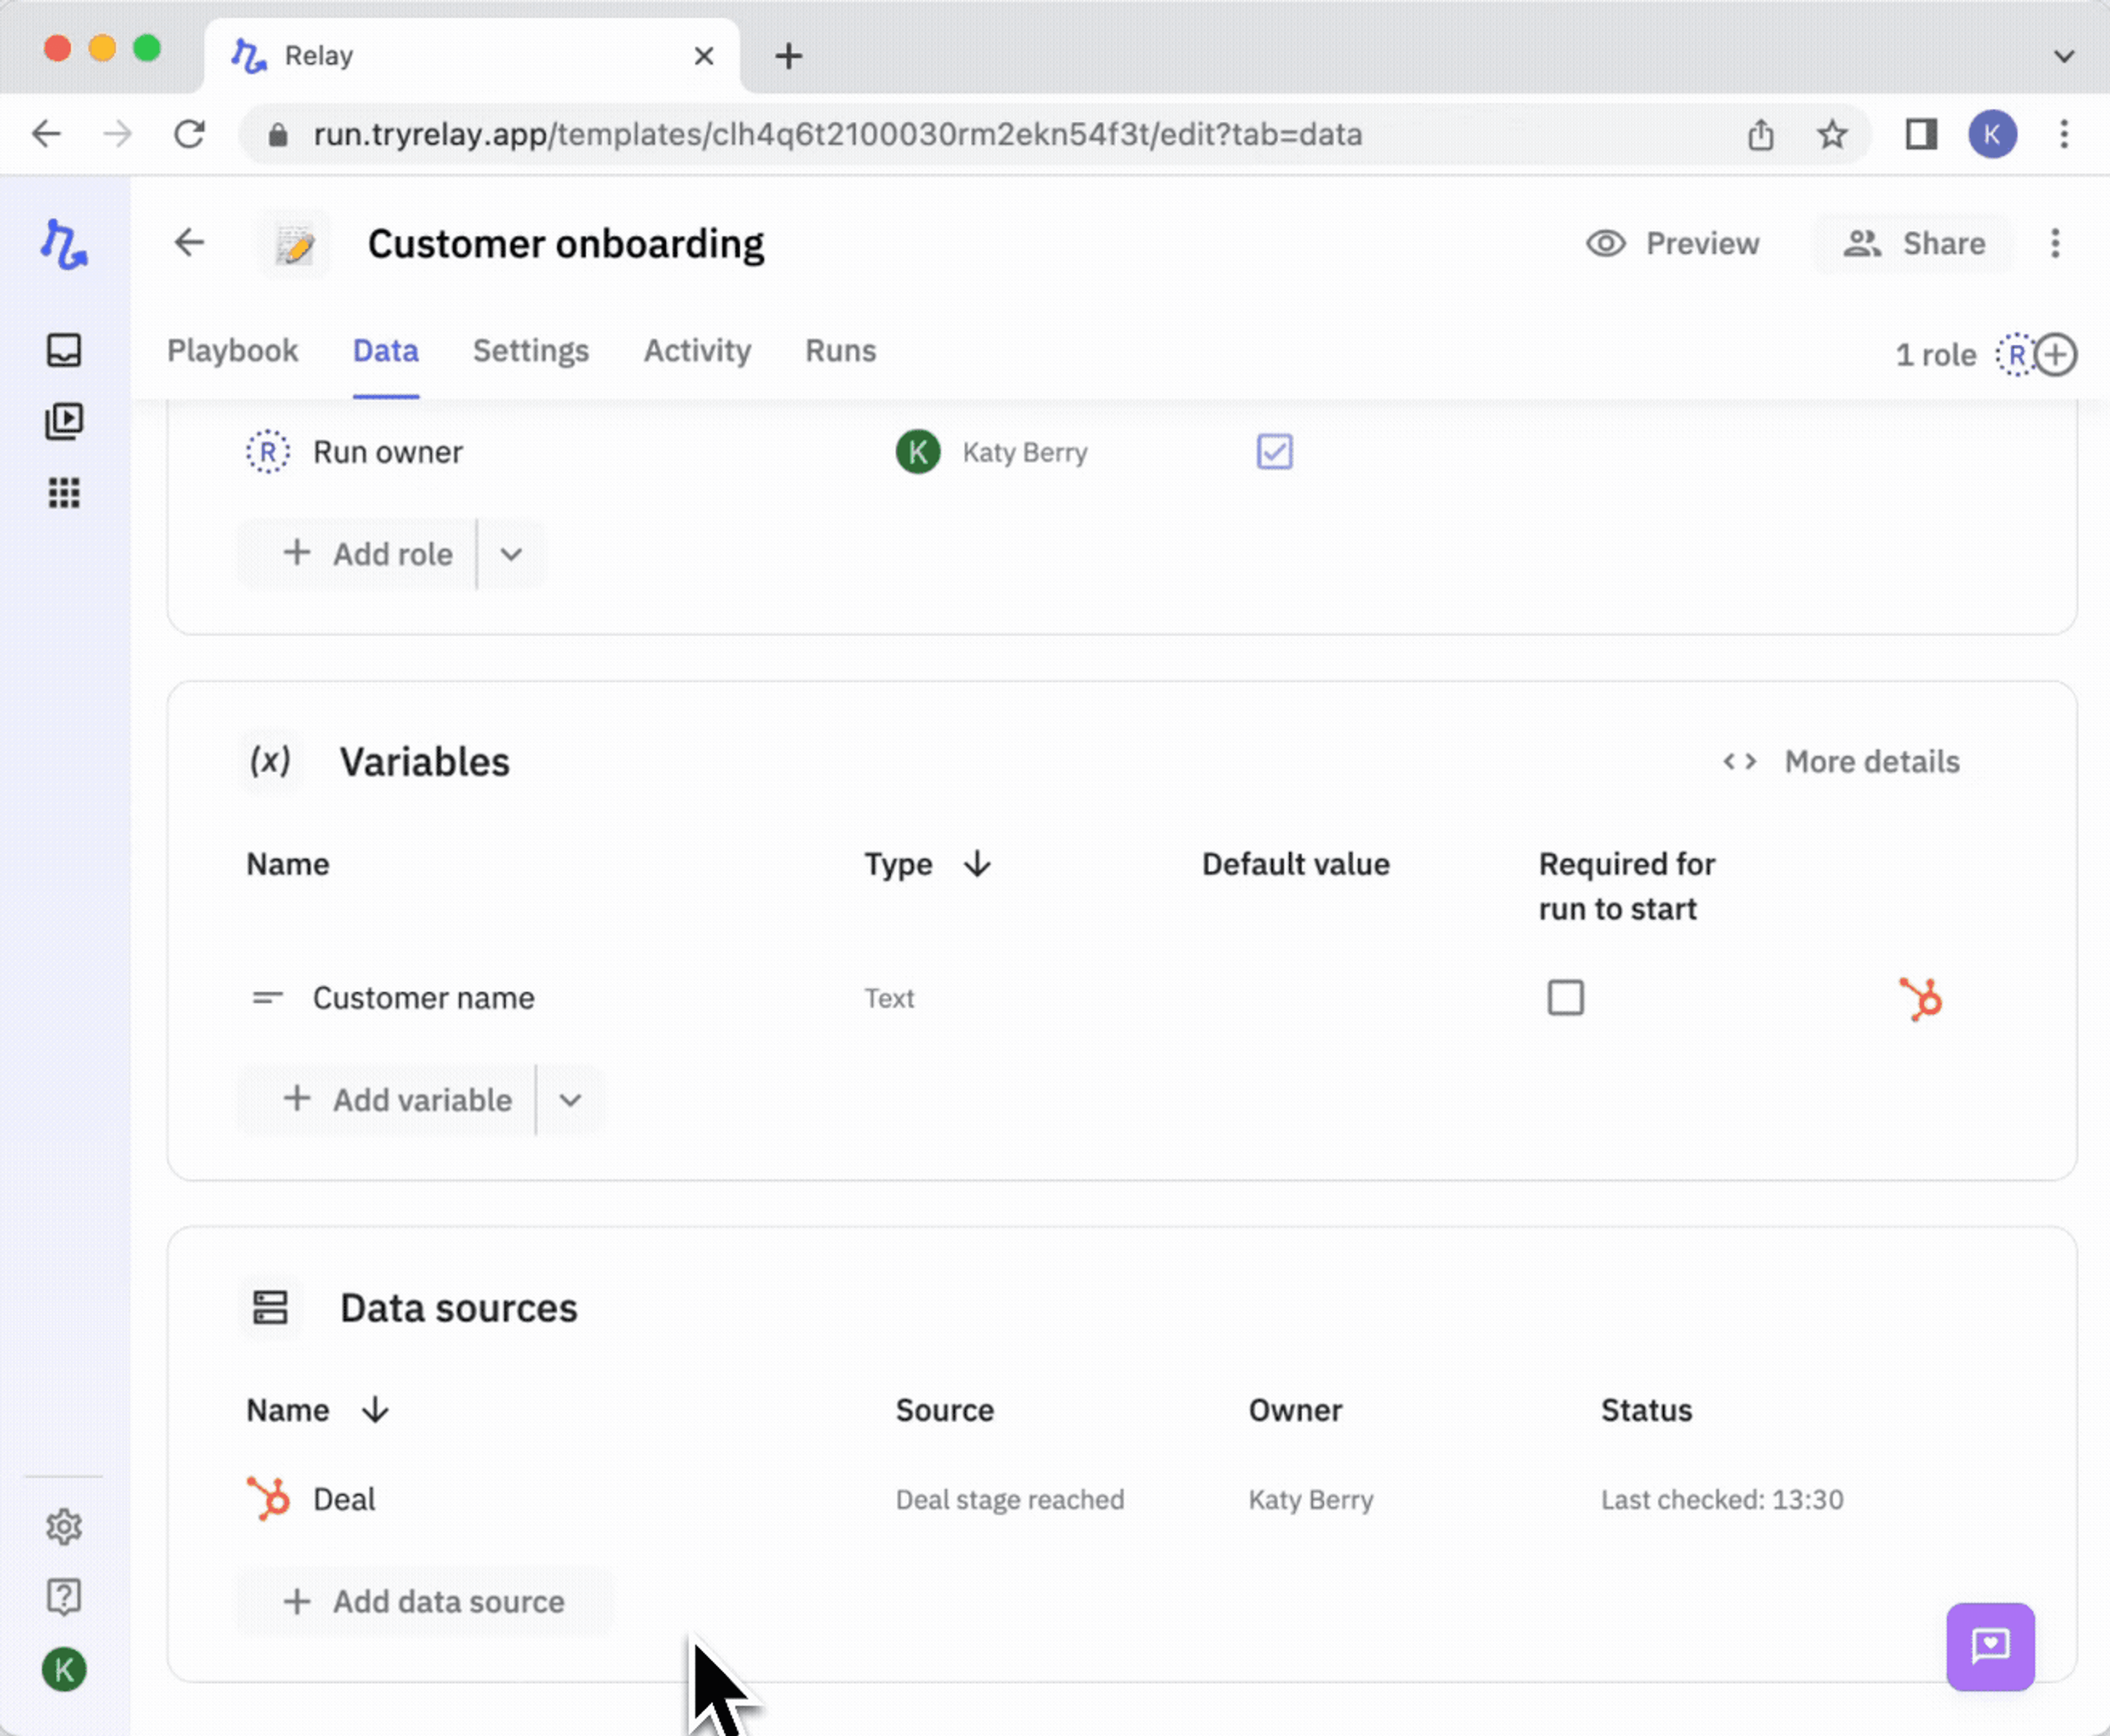Click the add role plus circle icon

point(2056,355)
